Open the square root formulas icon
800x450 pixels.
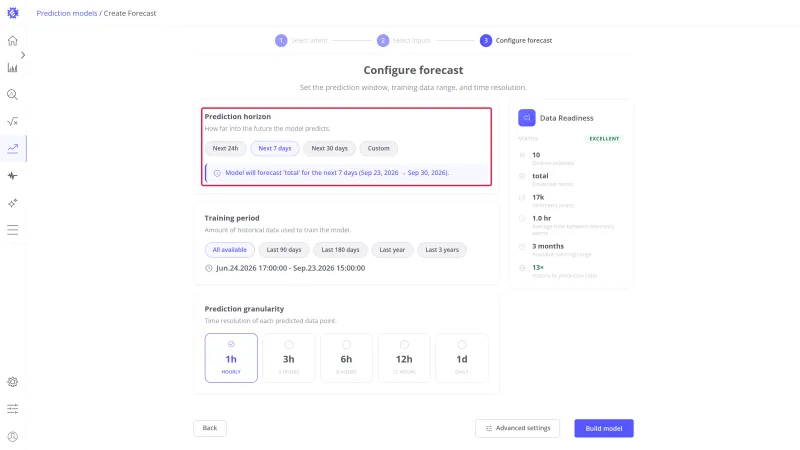(13, 121)
